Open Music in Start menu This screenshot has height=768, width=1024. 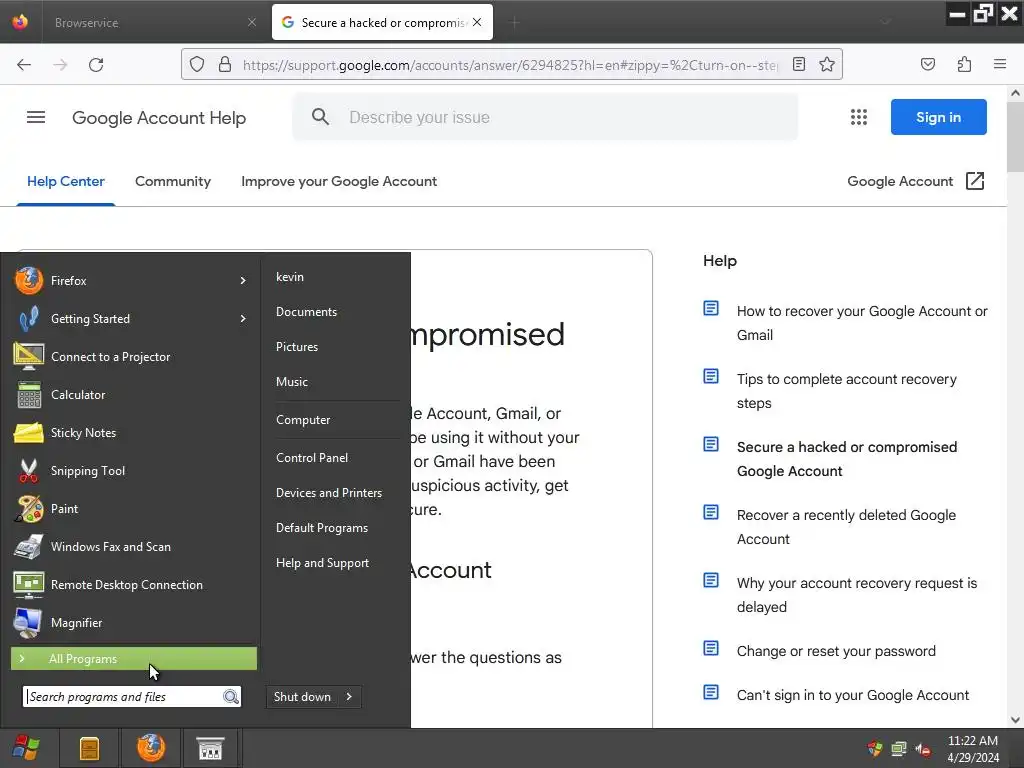tap(292, 381)
